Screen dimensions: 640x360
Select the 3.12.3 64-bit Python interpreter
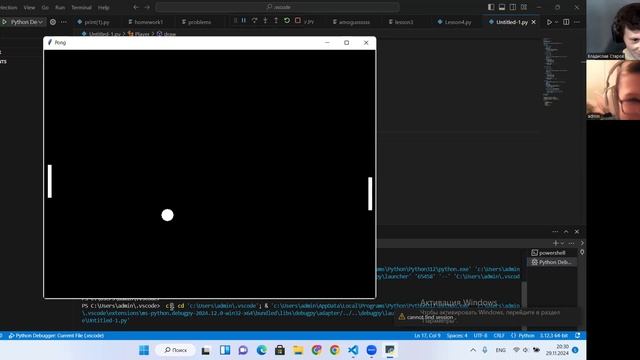tap(554, 336)
